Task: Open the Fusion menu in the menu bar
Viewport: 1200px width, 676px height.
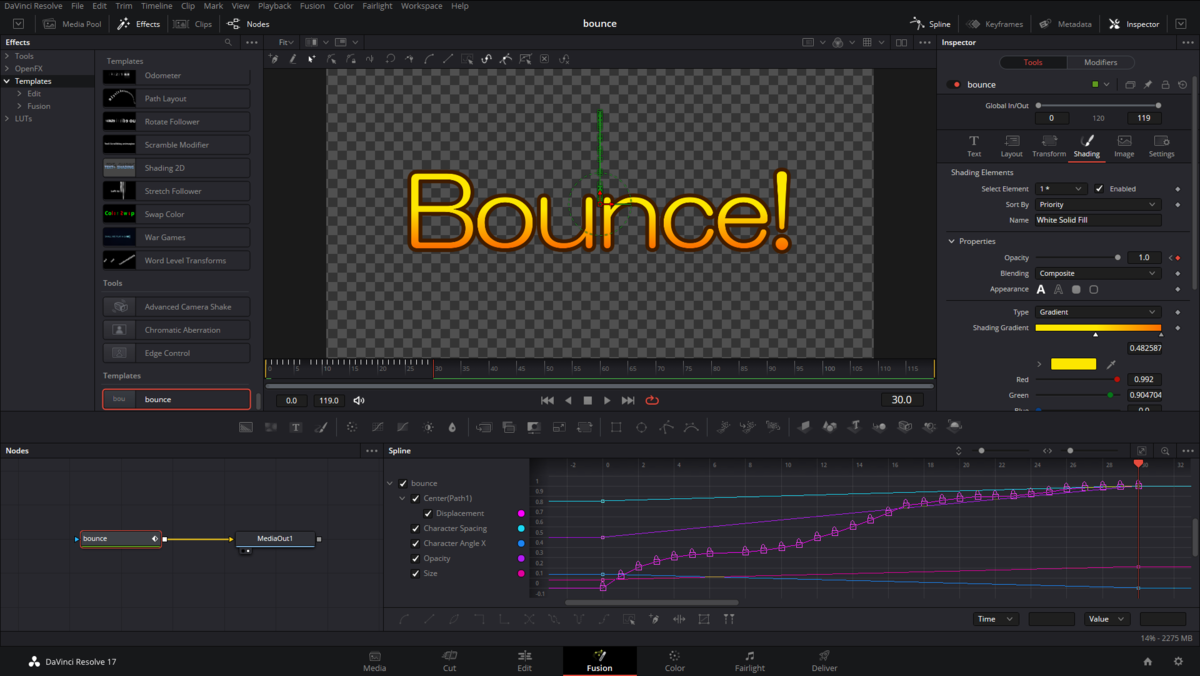Action: [312, 5]
